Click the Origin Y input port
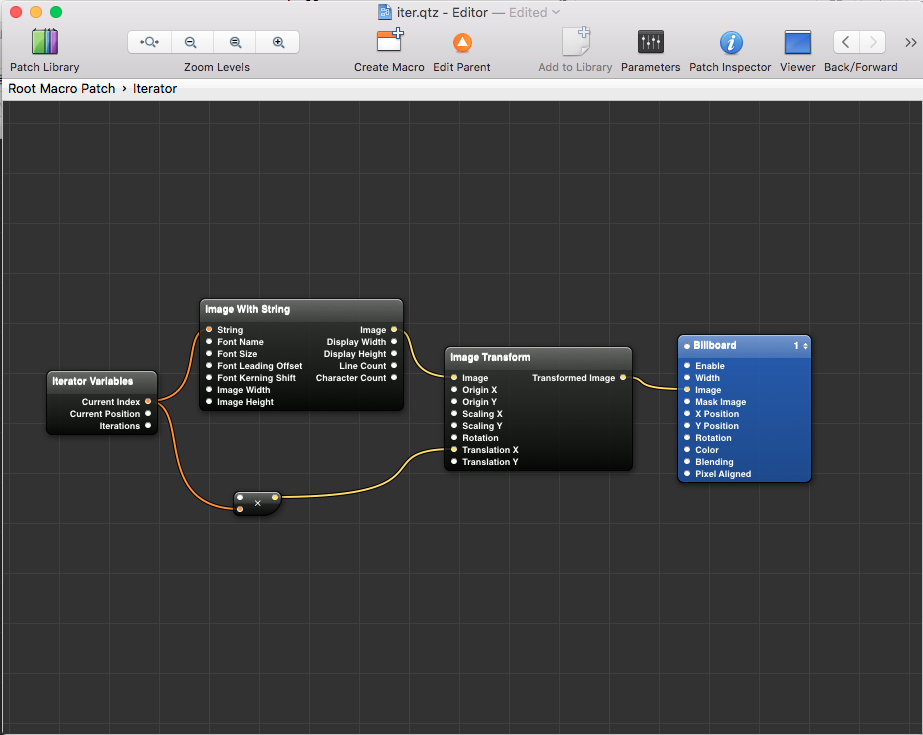The image size is (923, 735). pos(454,401)
